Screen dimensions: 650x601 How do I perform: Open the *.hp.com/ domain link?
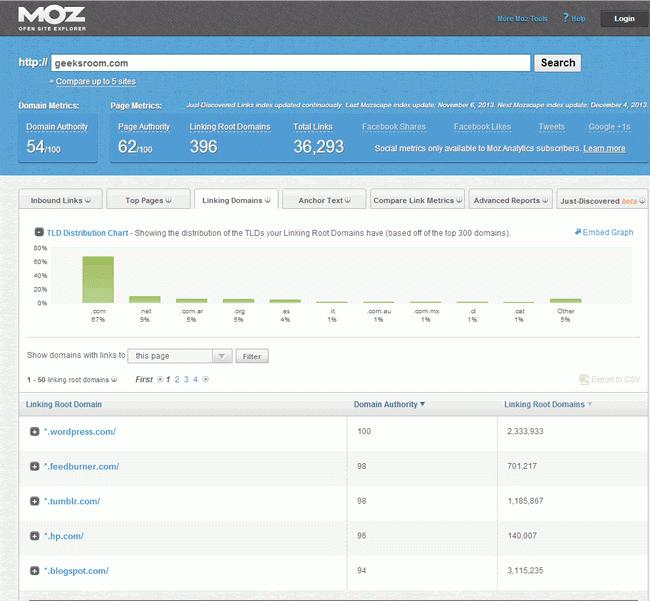(64, 536)
